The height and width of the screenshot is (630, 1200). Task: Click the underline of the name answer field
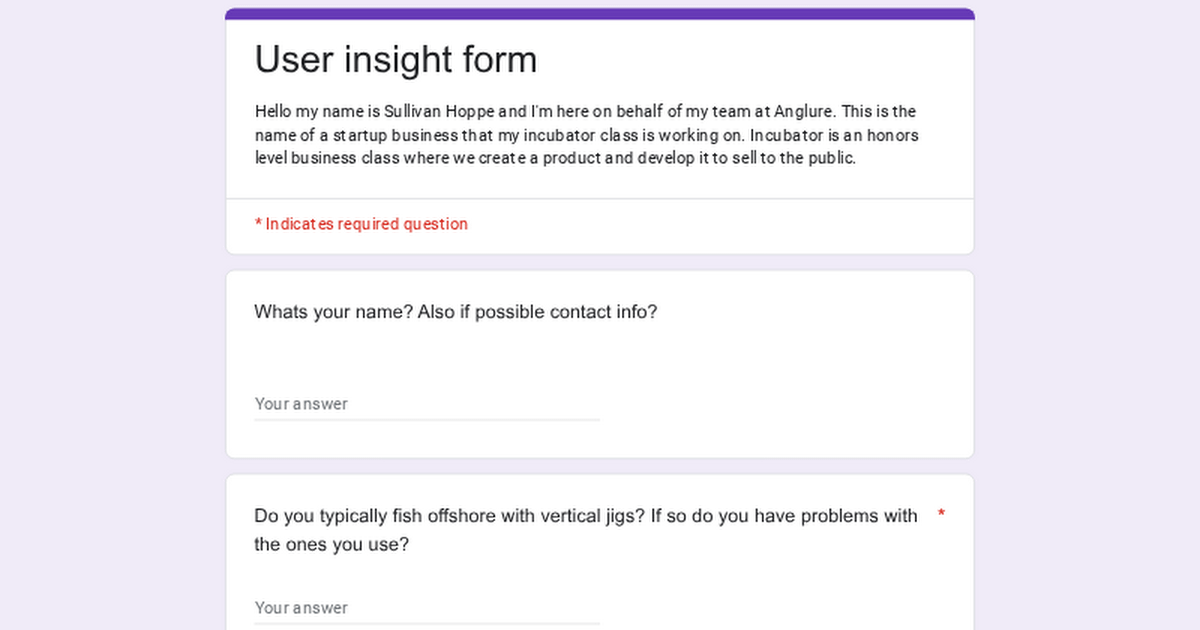click(427, 420)
